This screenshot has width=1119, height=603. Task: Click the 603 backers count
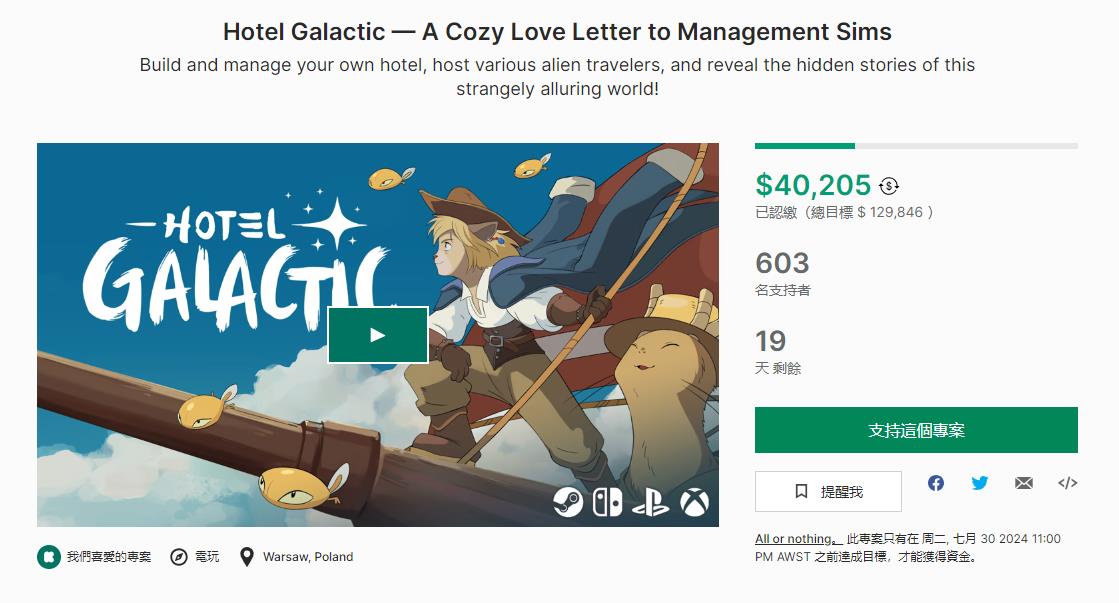coord(782,263)
